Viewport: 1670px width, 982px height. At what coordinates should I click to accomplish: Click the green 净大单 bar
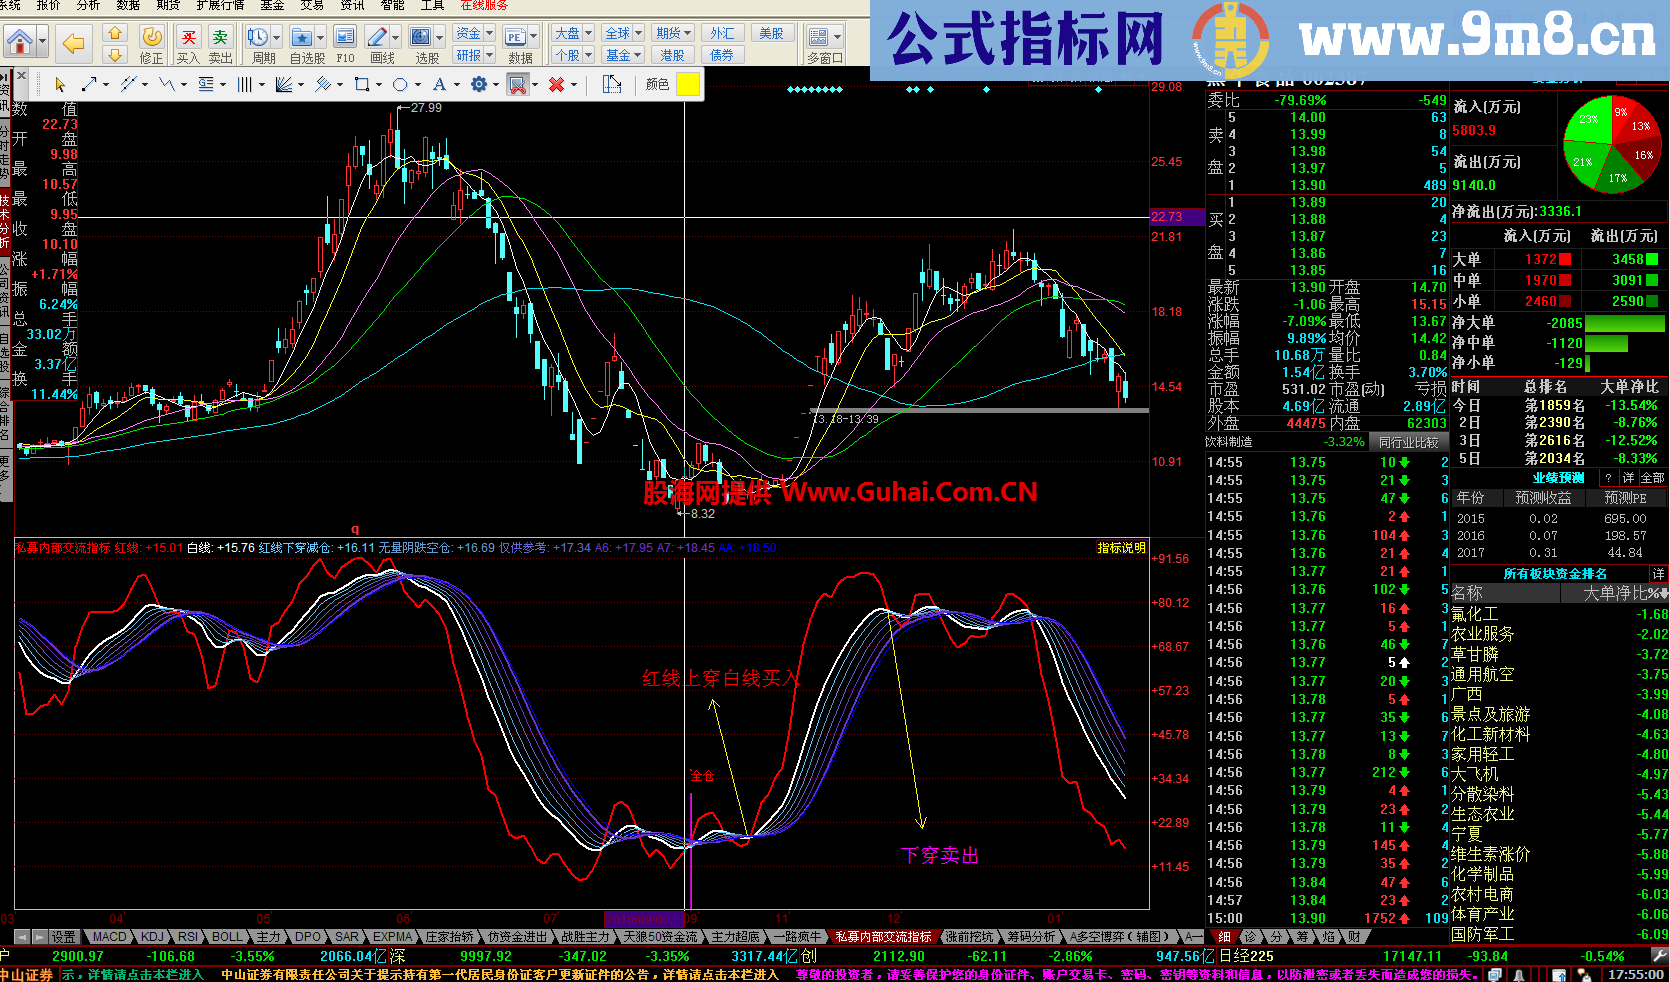1625,323
